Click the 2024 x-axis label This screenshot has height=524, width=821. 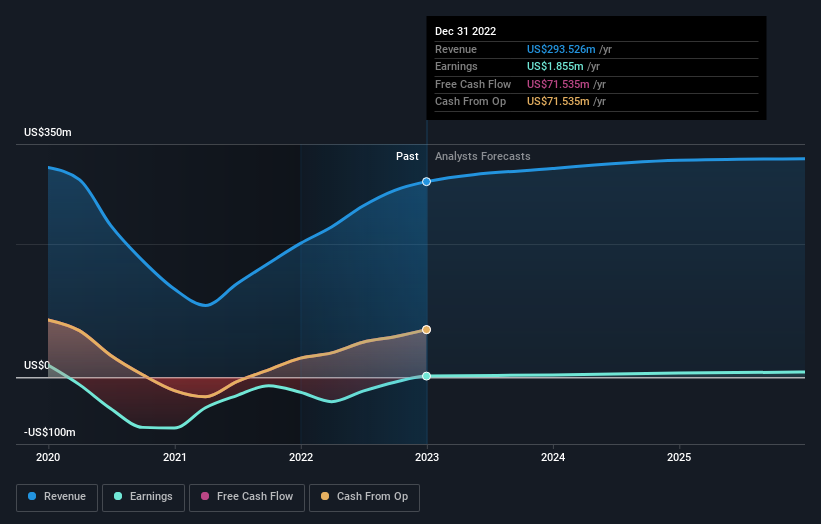[553, 458]
